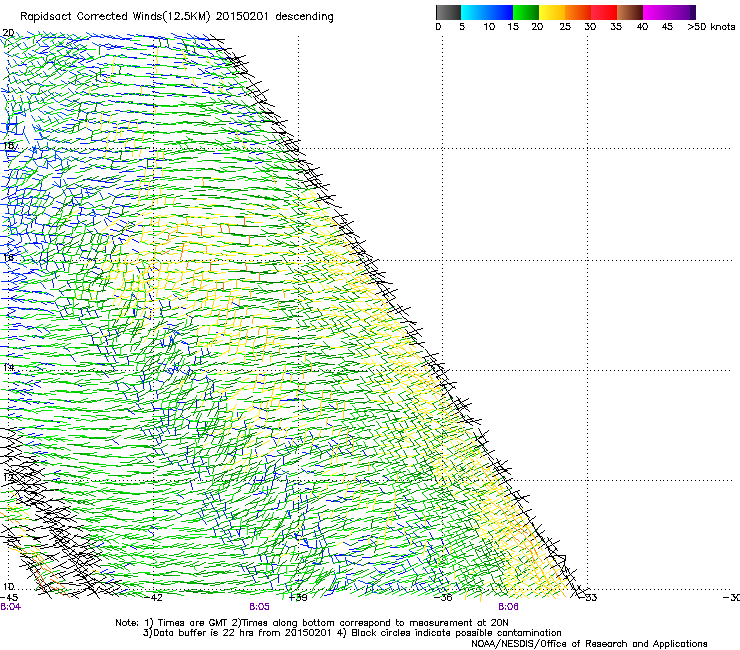Click the latitude '10' axis label
Screen dimensions: 740x650
click(8, 587)
